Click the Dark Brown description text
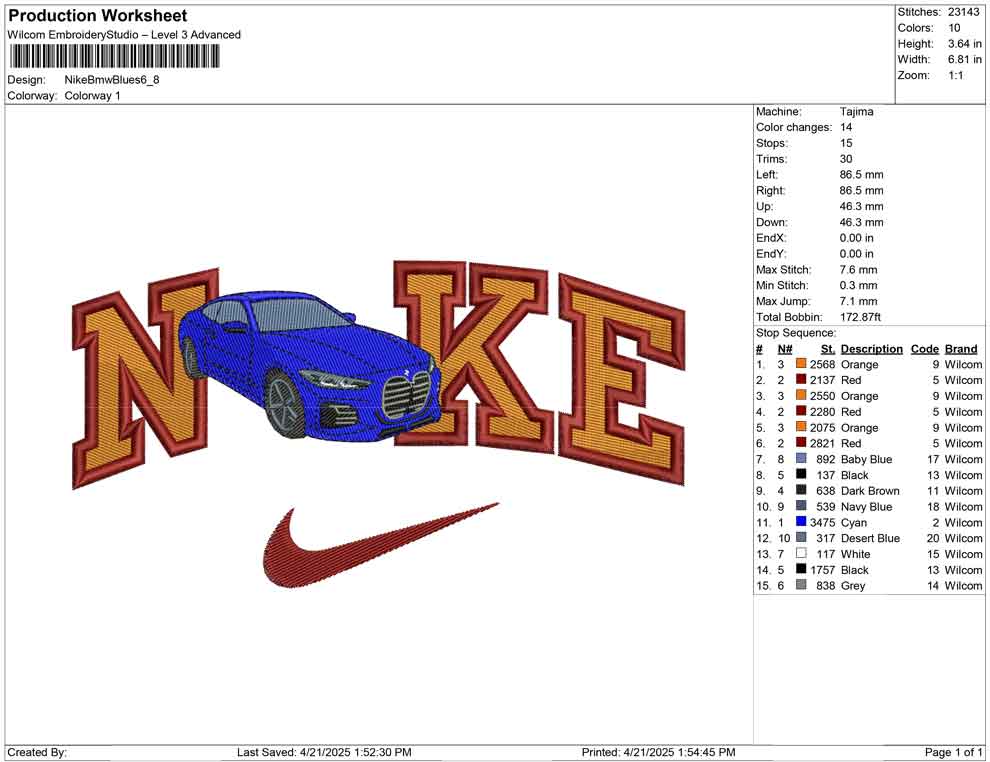 pyautogui.click(x=870, y=491)
